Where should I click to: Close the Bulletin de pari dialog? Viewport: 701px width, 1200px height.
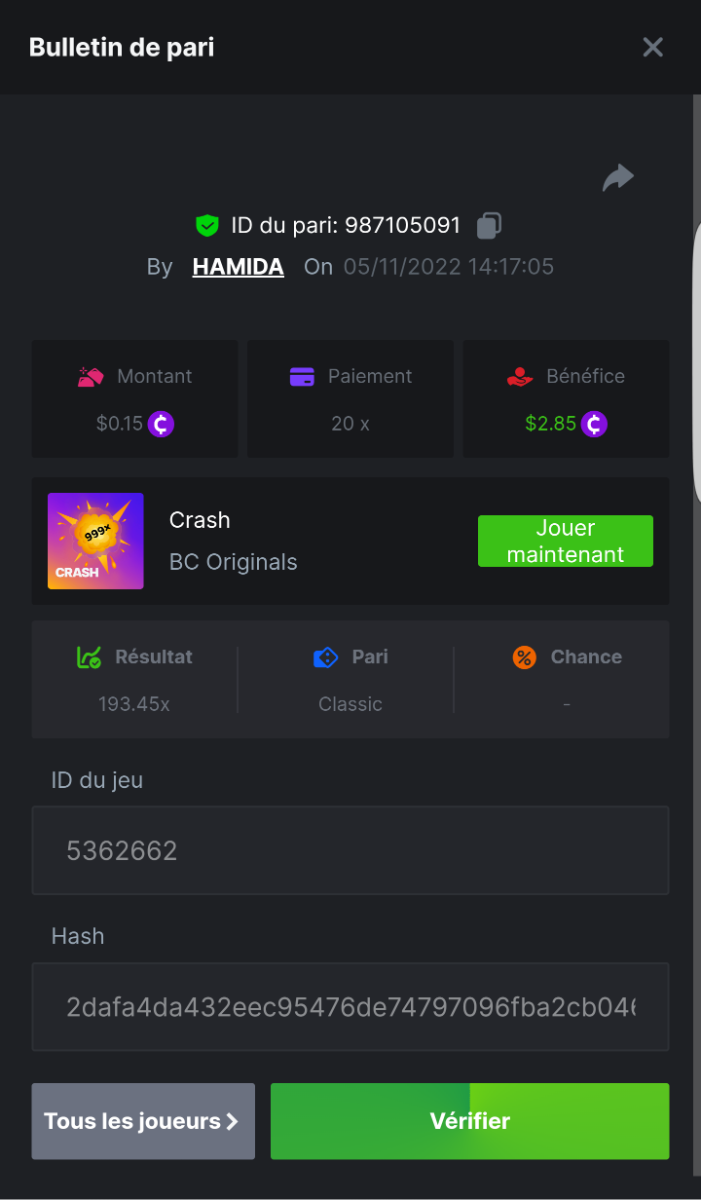coord(653,47)
